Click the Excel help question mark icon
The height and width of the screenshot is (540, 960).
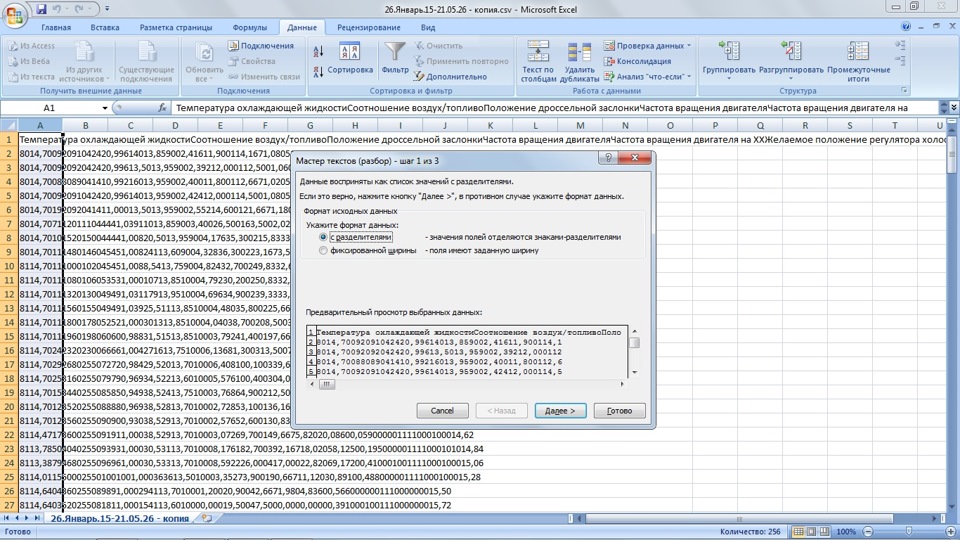(906, 26)
